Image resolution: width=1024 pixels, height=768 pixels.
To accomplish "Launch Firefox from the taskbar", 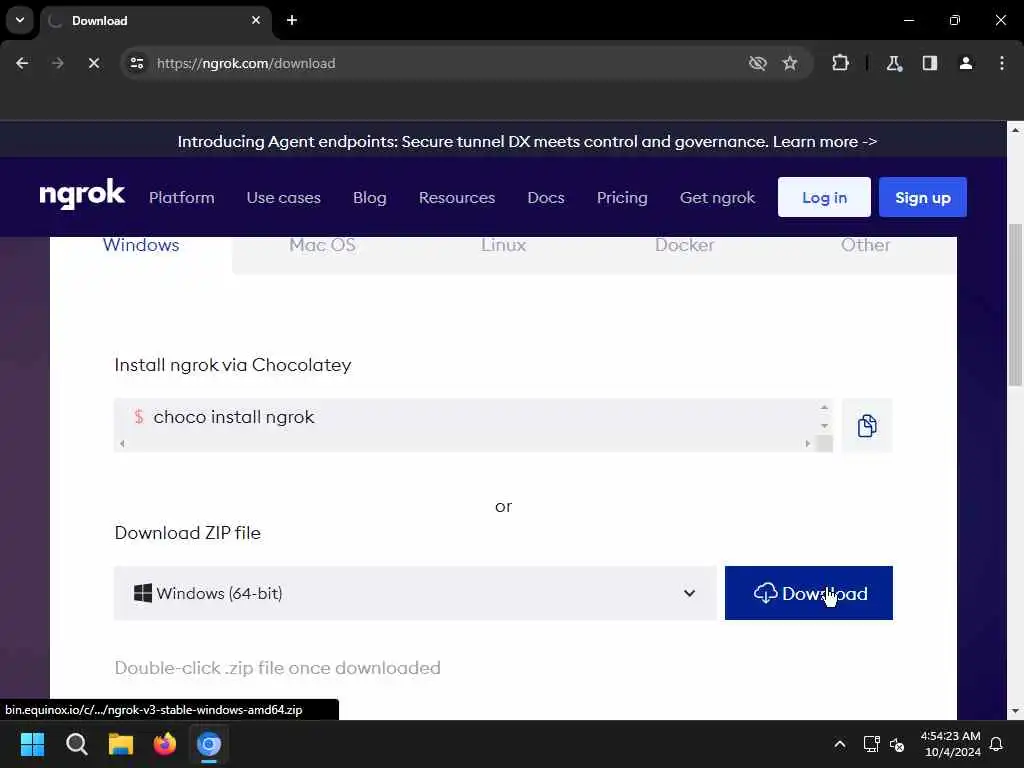I will (165, 744).
